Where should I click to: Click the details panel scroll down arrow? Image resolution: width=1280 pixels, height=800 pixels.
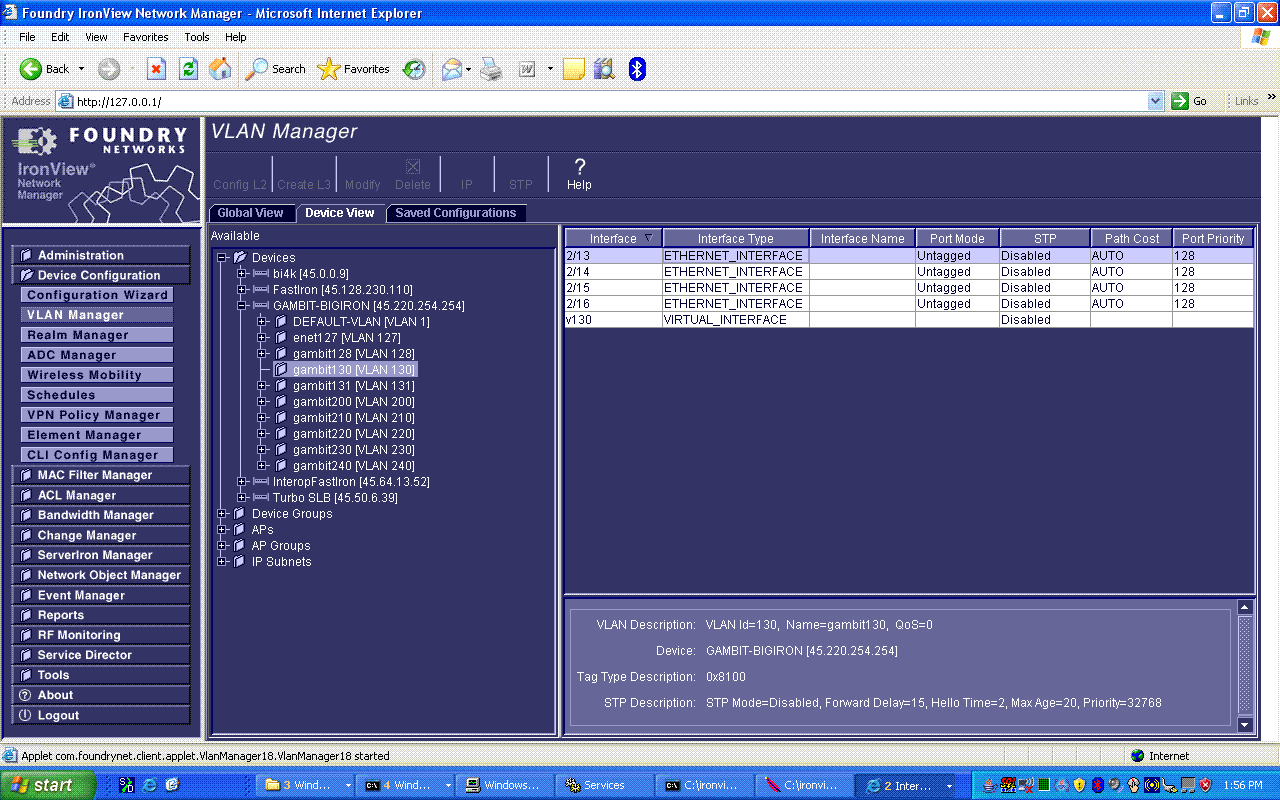1245,724
